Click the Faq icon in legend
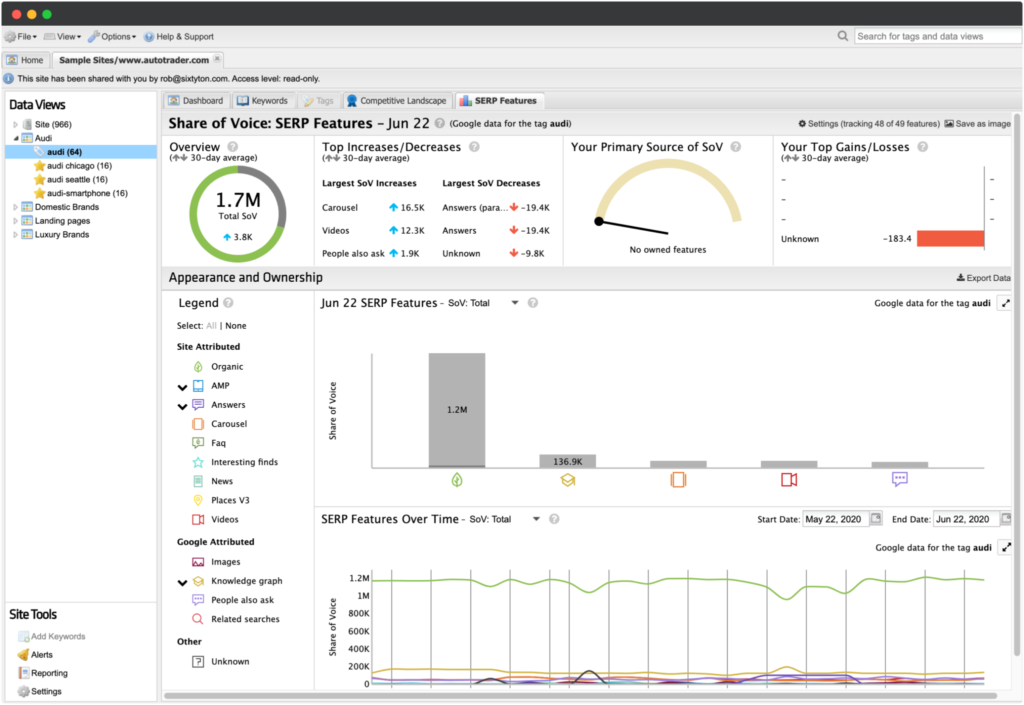 pos(198,443)
